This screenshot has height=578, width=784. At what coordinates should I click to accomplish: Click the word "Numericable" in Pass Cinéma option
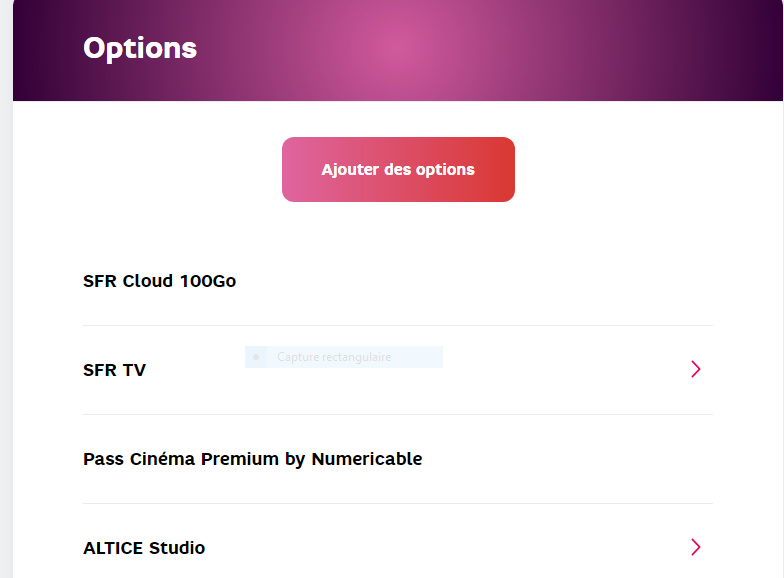click(367, 459)
